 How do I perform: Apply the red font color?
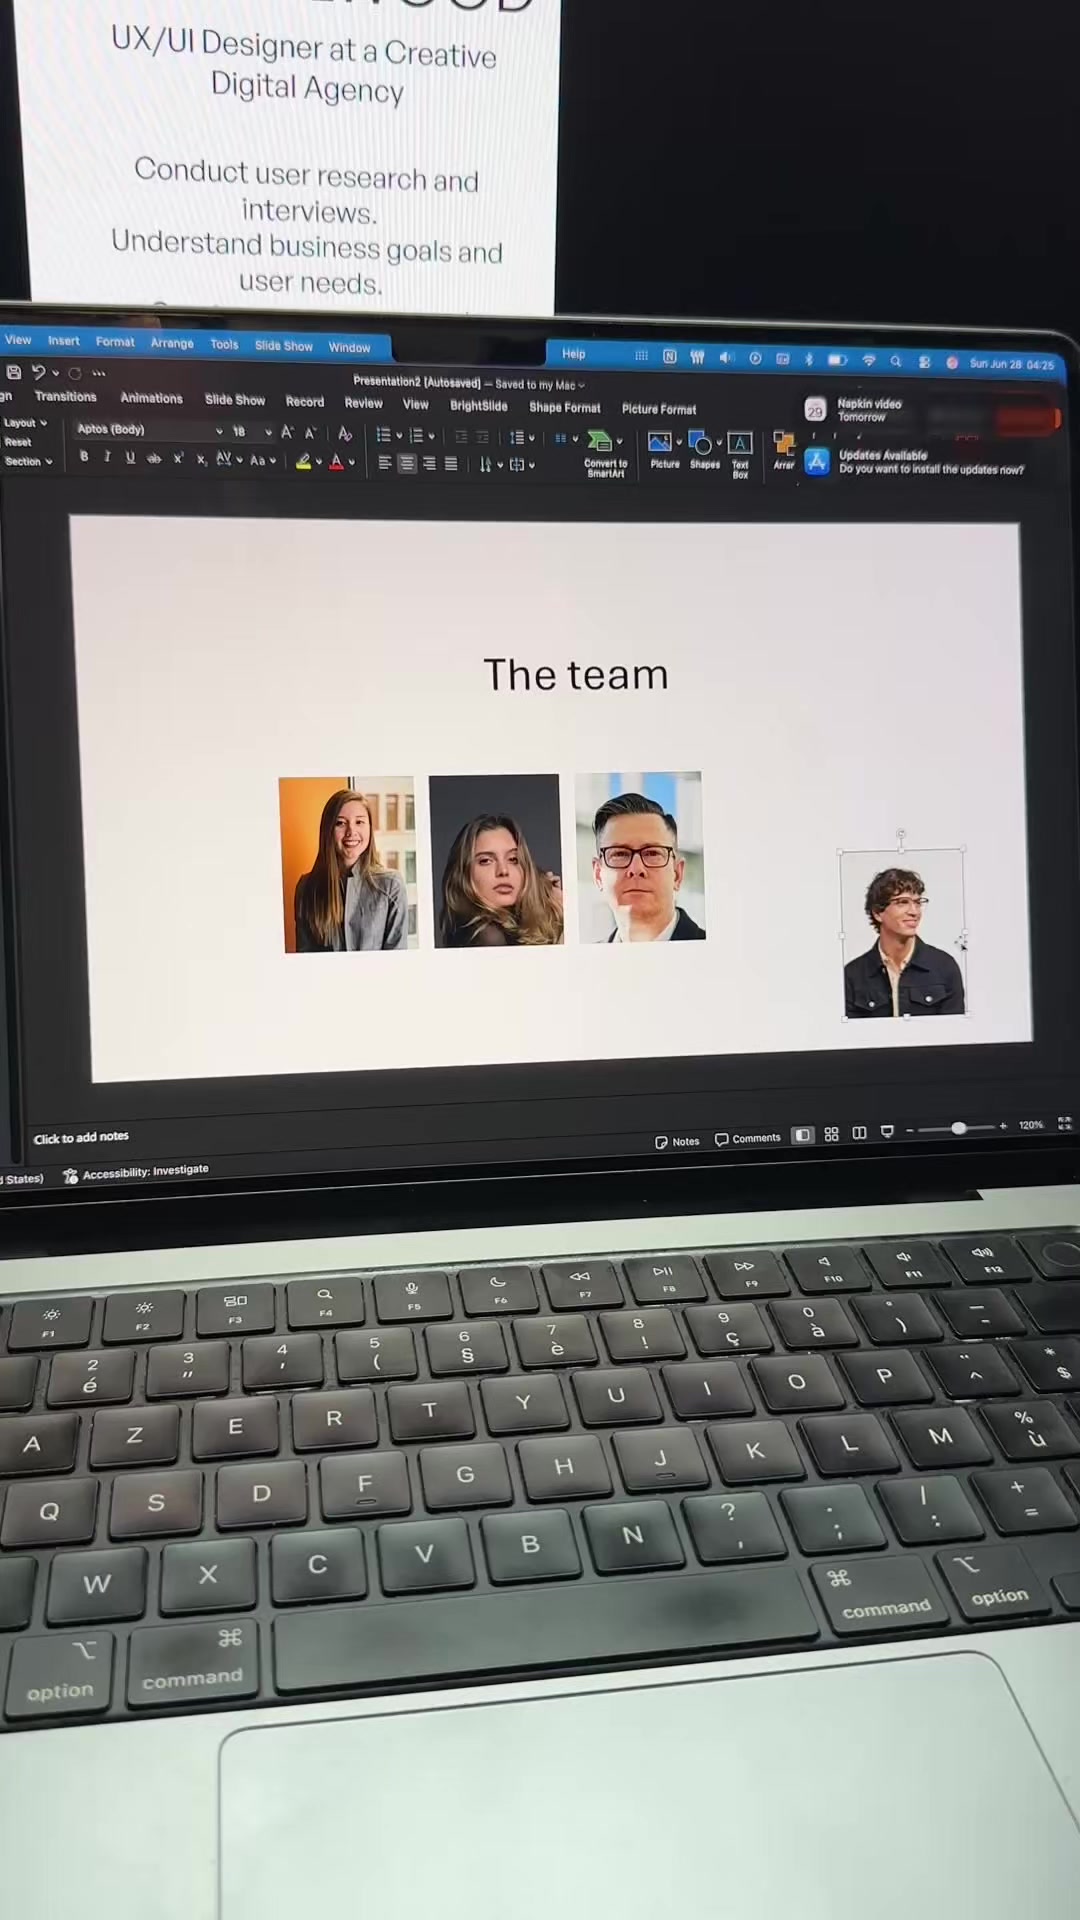click(x=337, y=461)
